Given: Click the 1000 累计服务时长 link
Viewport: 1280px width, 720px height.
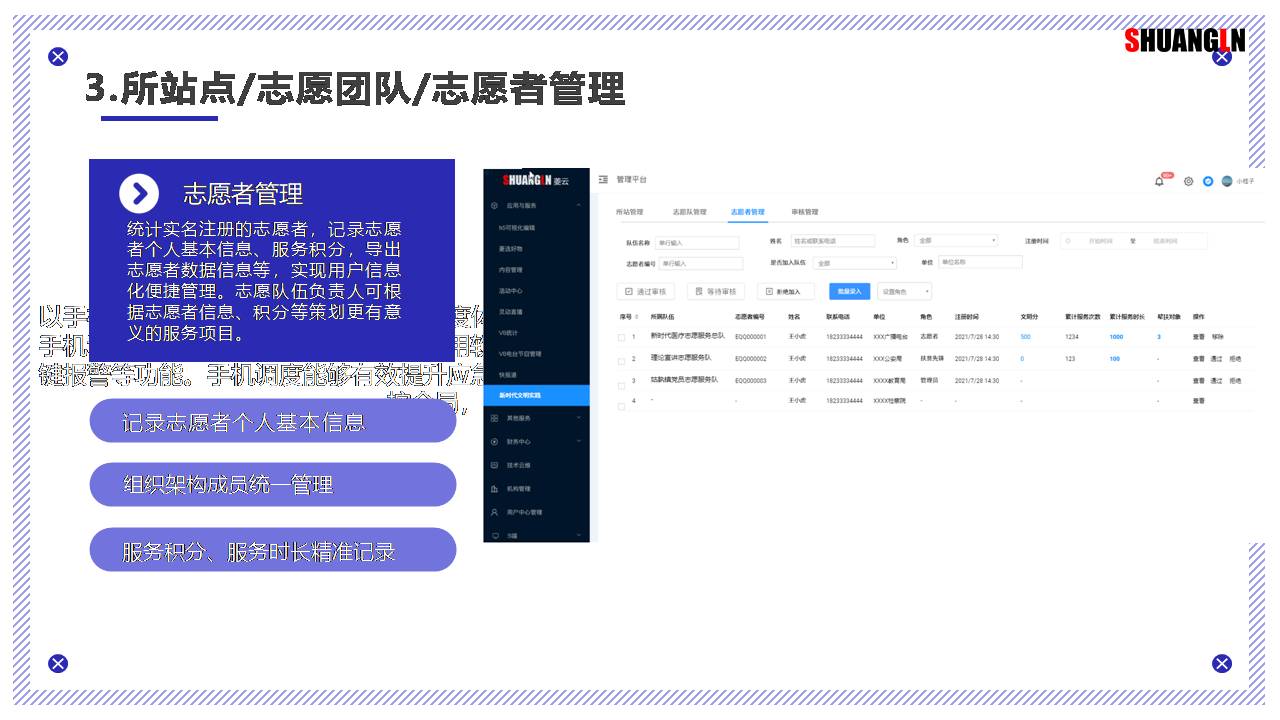Looking at the screenshot, I should point(1116,337).
